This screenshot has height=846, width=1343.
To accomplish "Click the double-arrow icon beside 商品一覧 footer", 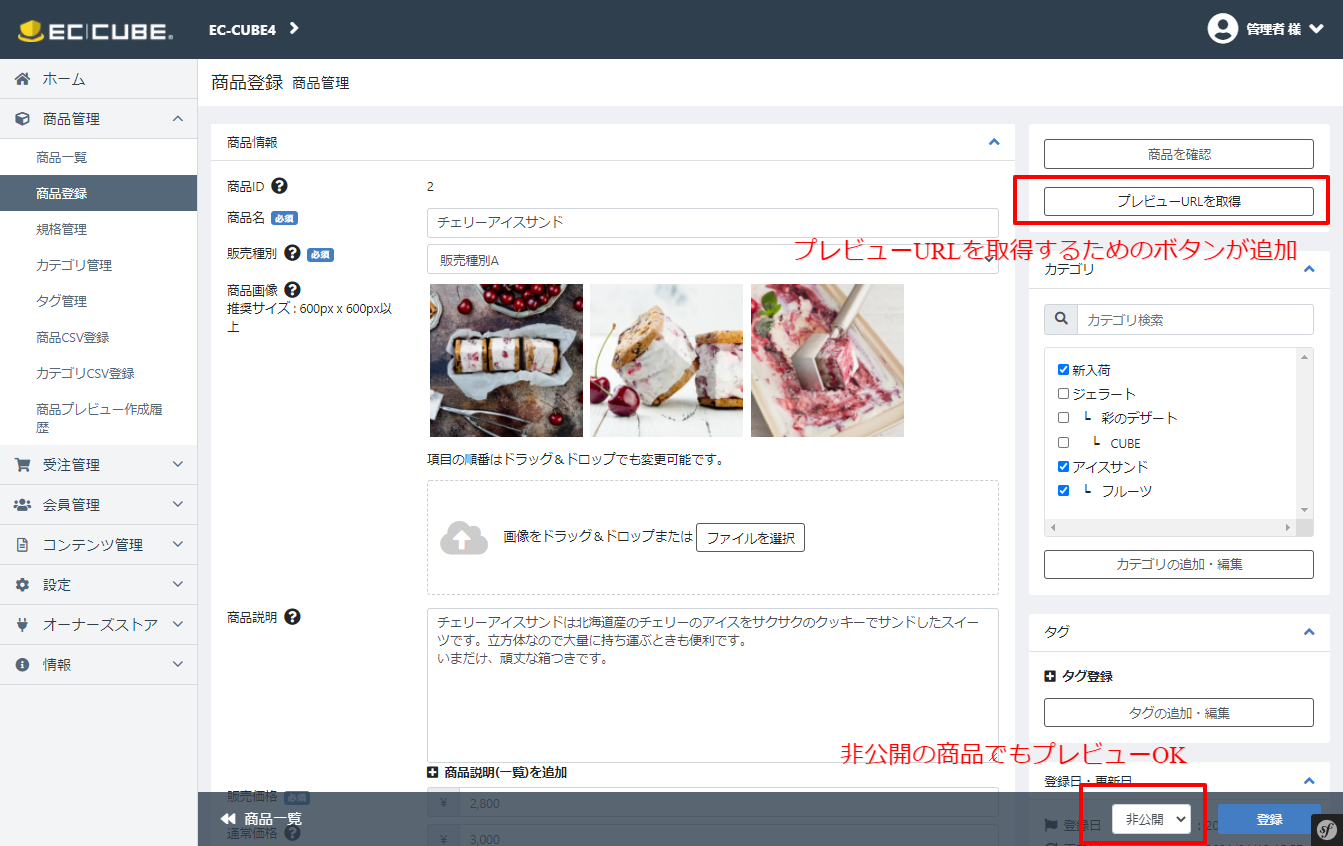I will coord(228,819).
